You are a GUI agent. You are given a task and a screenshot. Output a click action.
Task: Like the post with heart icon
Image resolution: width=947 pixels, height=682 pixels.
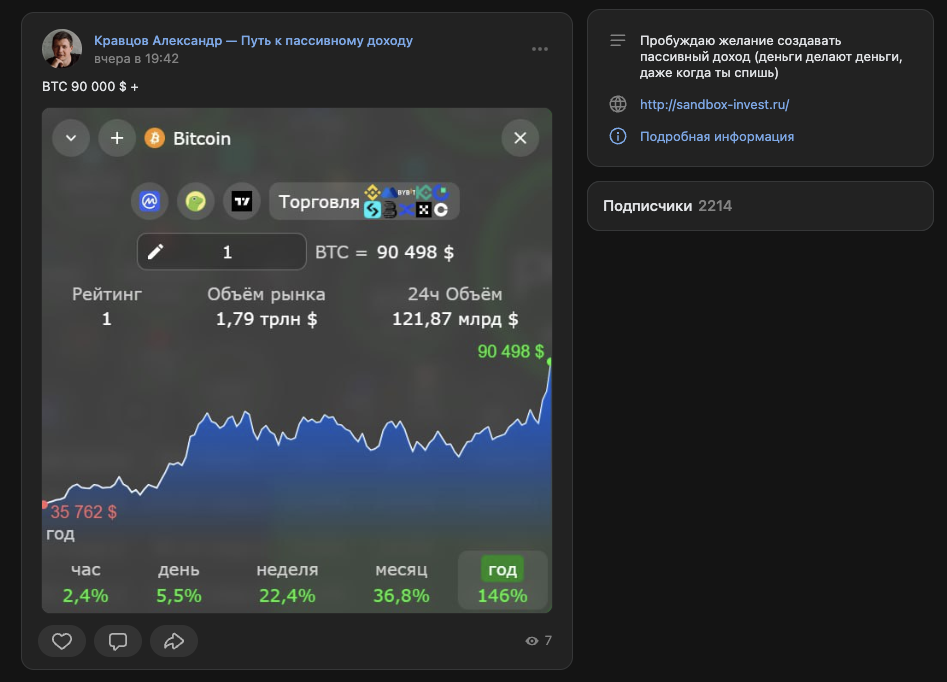pyautogui.click(x=62, y=641)
